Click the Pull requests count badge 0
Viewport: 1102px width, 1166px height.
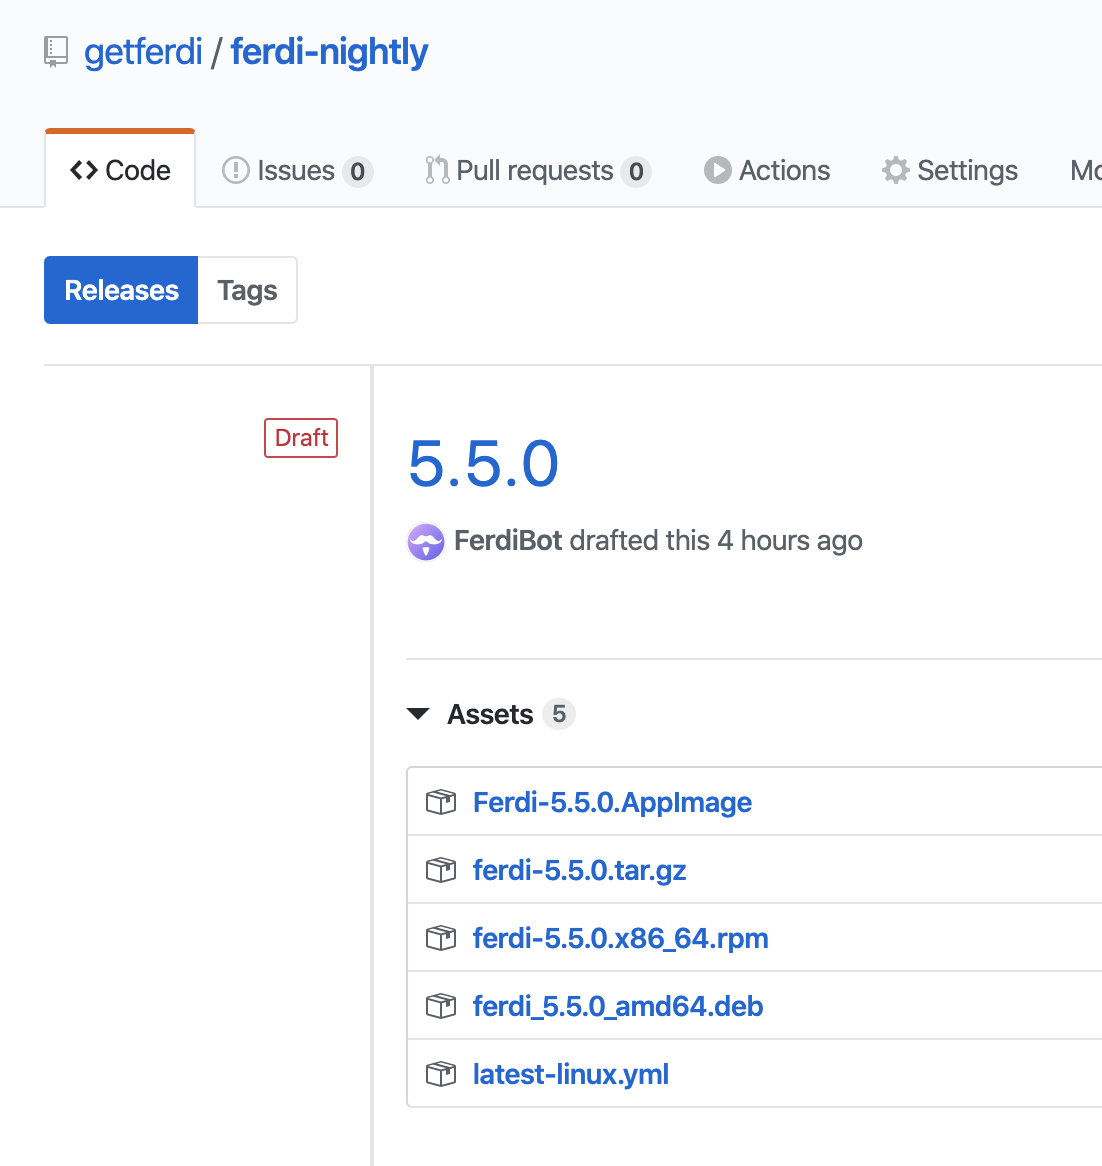pos(637,172)
